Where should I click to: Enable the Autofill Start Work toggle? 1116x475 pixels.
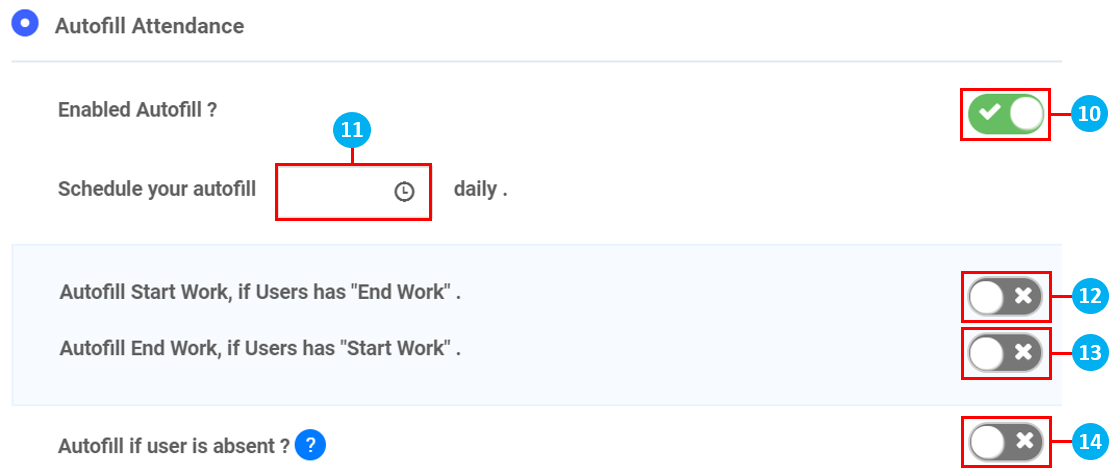pos(1005,296)
